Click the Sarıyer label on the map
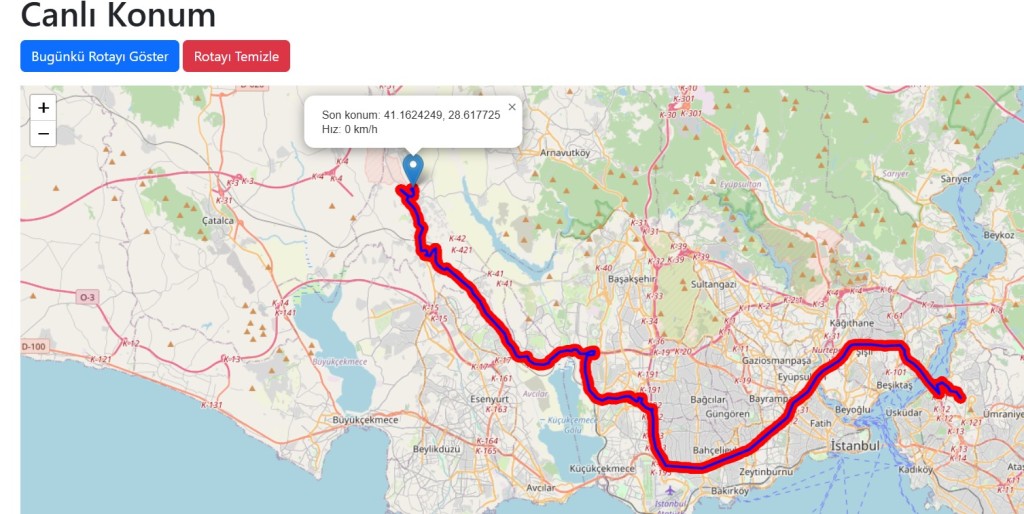 (x=956, y=179)
